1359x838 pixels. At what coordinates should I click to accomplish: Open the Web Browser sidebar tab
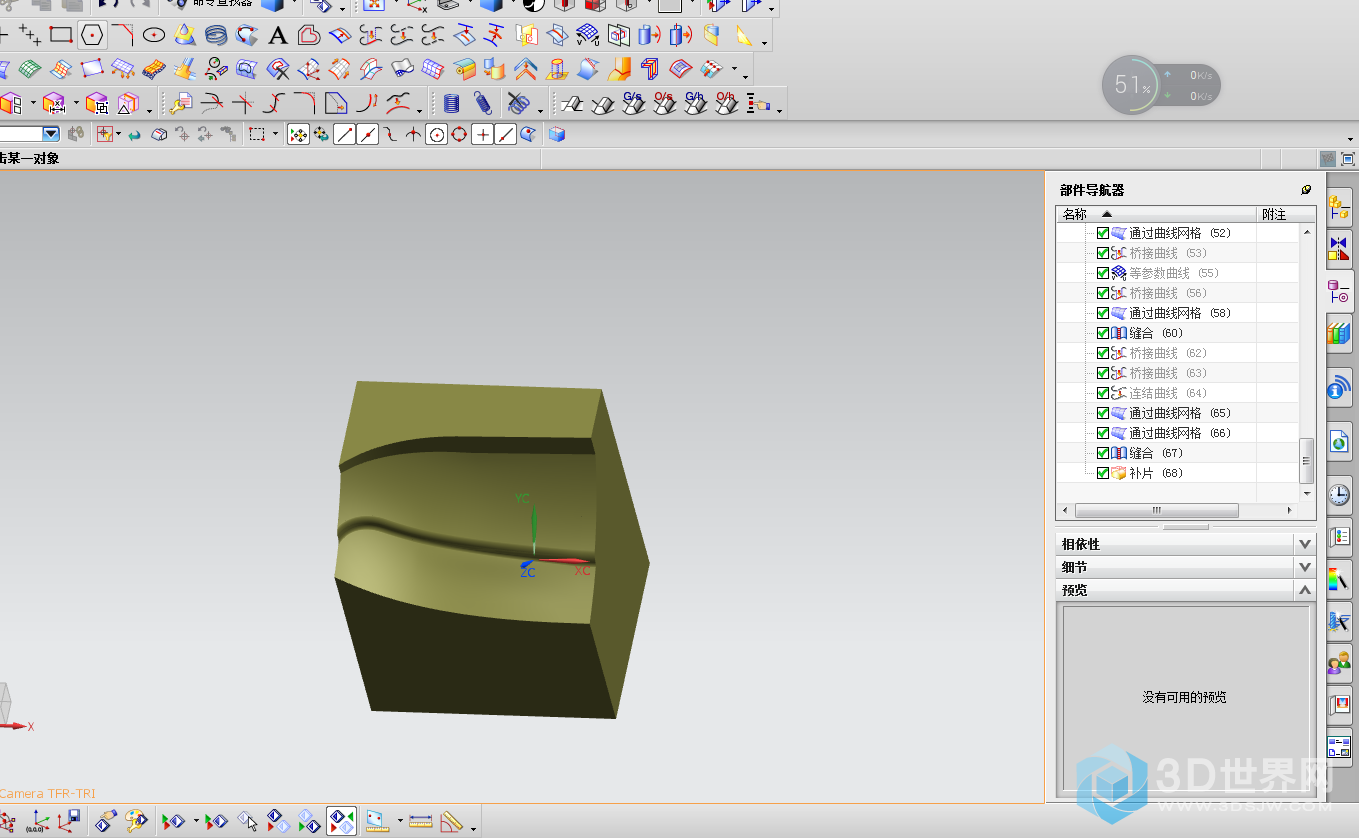(1339, 441)
